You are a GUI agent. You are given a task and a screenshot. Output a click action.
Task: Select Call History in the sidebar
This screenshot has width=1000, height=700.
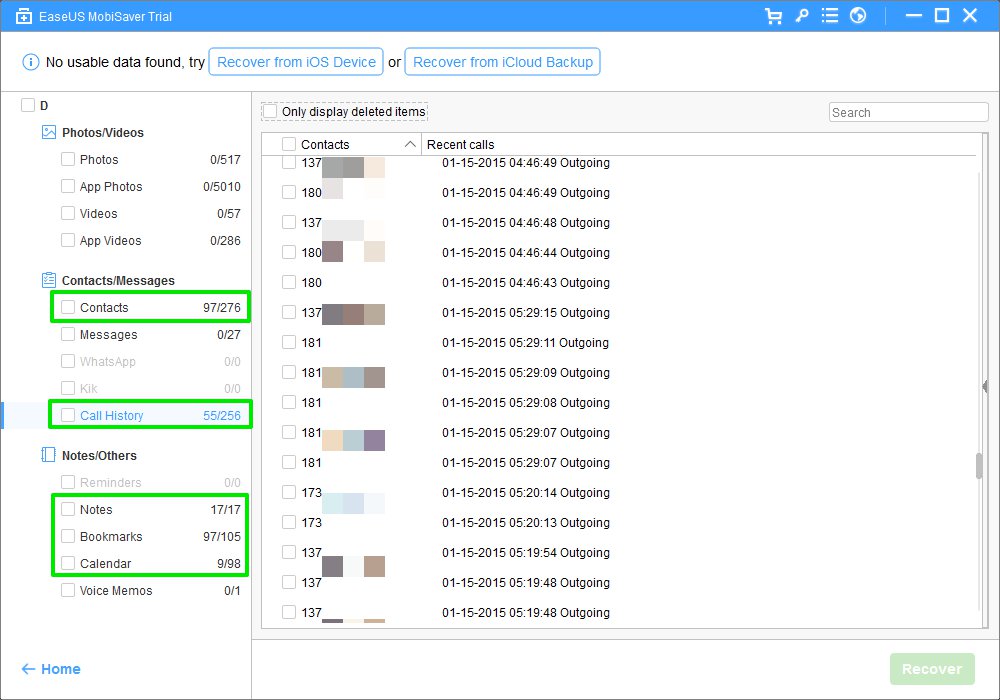pos(111,415)
